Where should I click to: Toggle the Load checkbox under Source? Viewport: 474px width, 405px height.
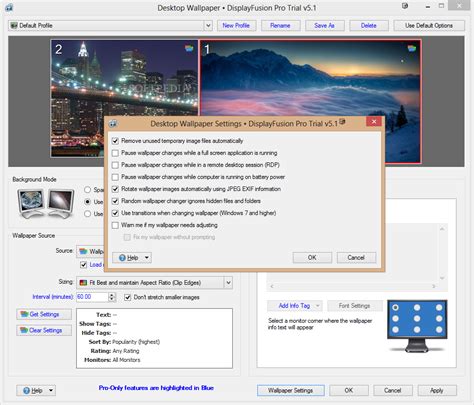tap(83, 265)
